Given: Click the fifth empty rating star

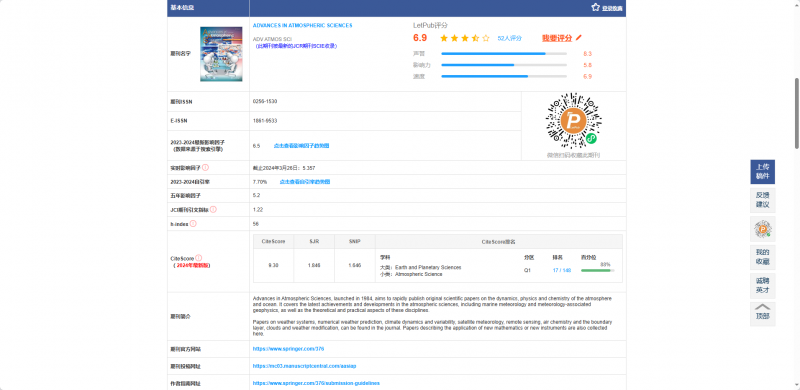Looking at the screenshot, I should [x=486, y=38].
